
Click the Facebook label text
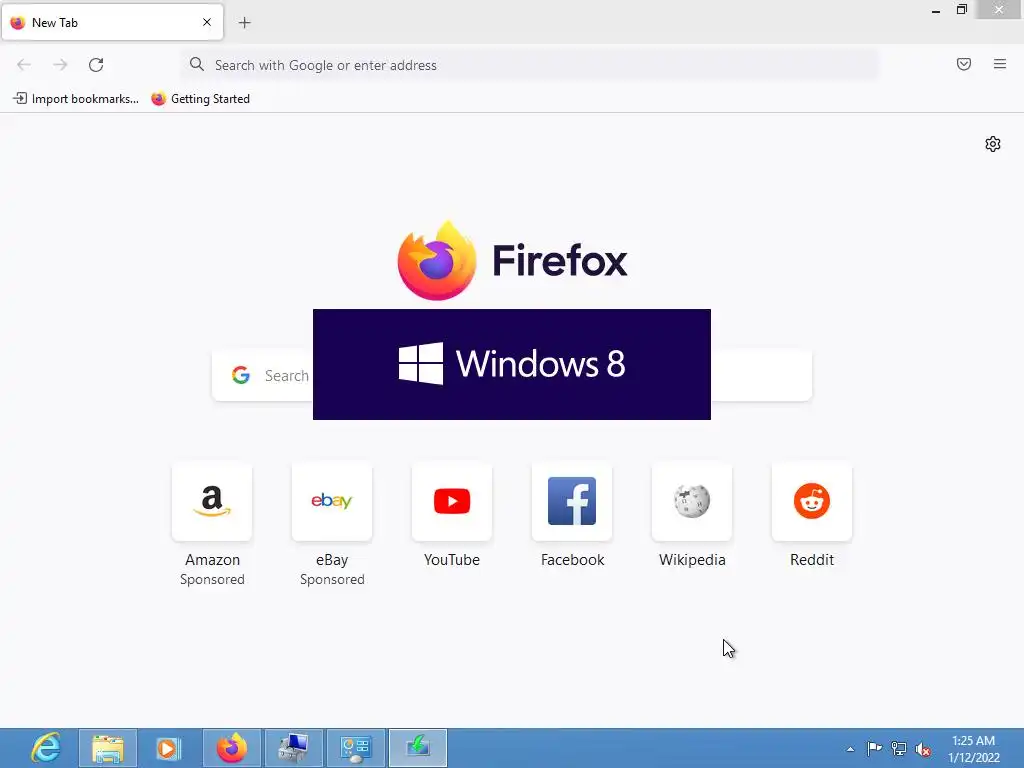tap(573, 560)
